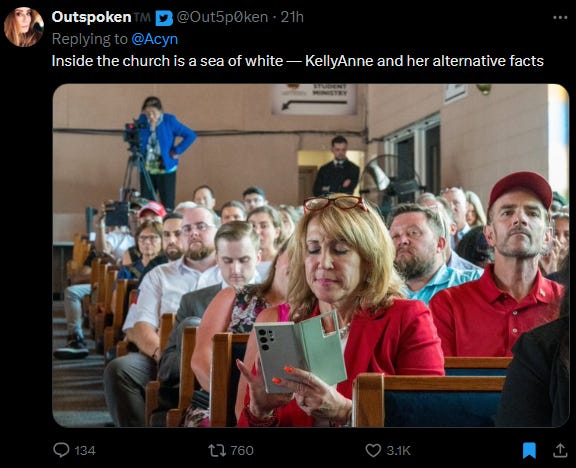View the 134 replies count
Viewport: 576px width, 468px height.
(85, 450)
